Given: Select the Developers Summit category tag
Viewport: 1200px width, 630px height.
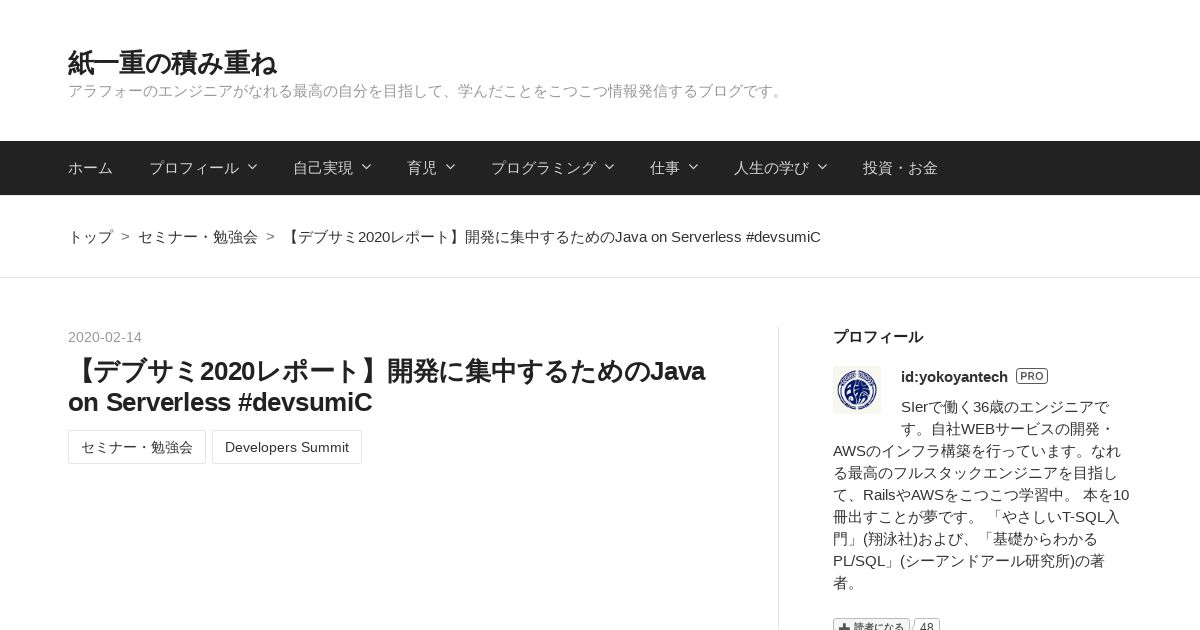Looking at the screenshot, I should pos(287,447).
